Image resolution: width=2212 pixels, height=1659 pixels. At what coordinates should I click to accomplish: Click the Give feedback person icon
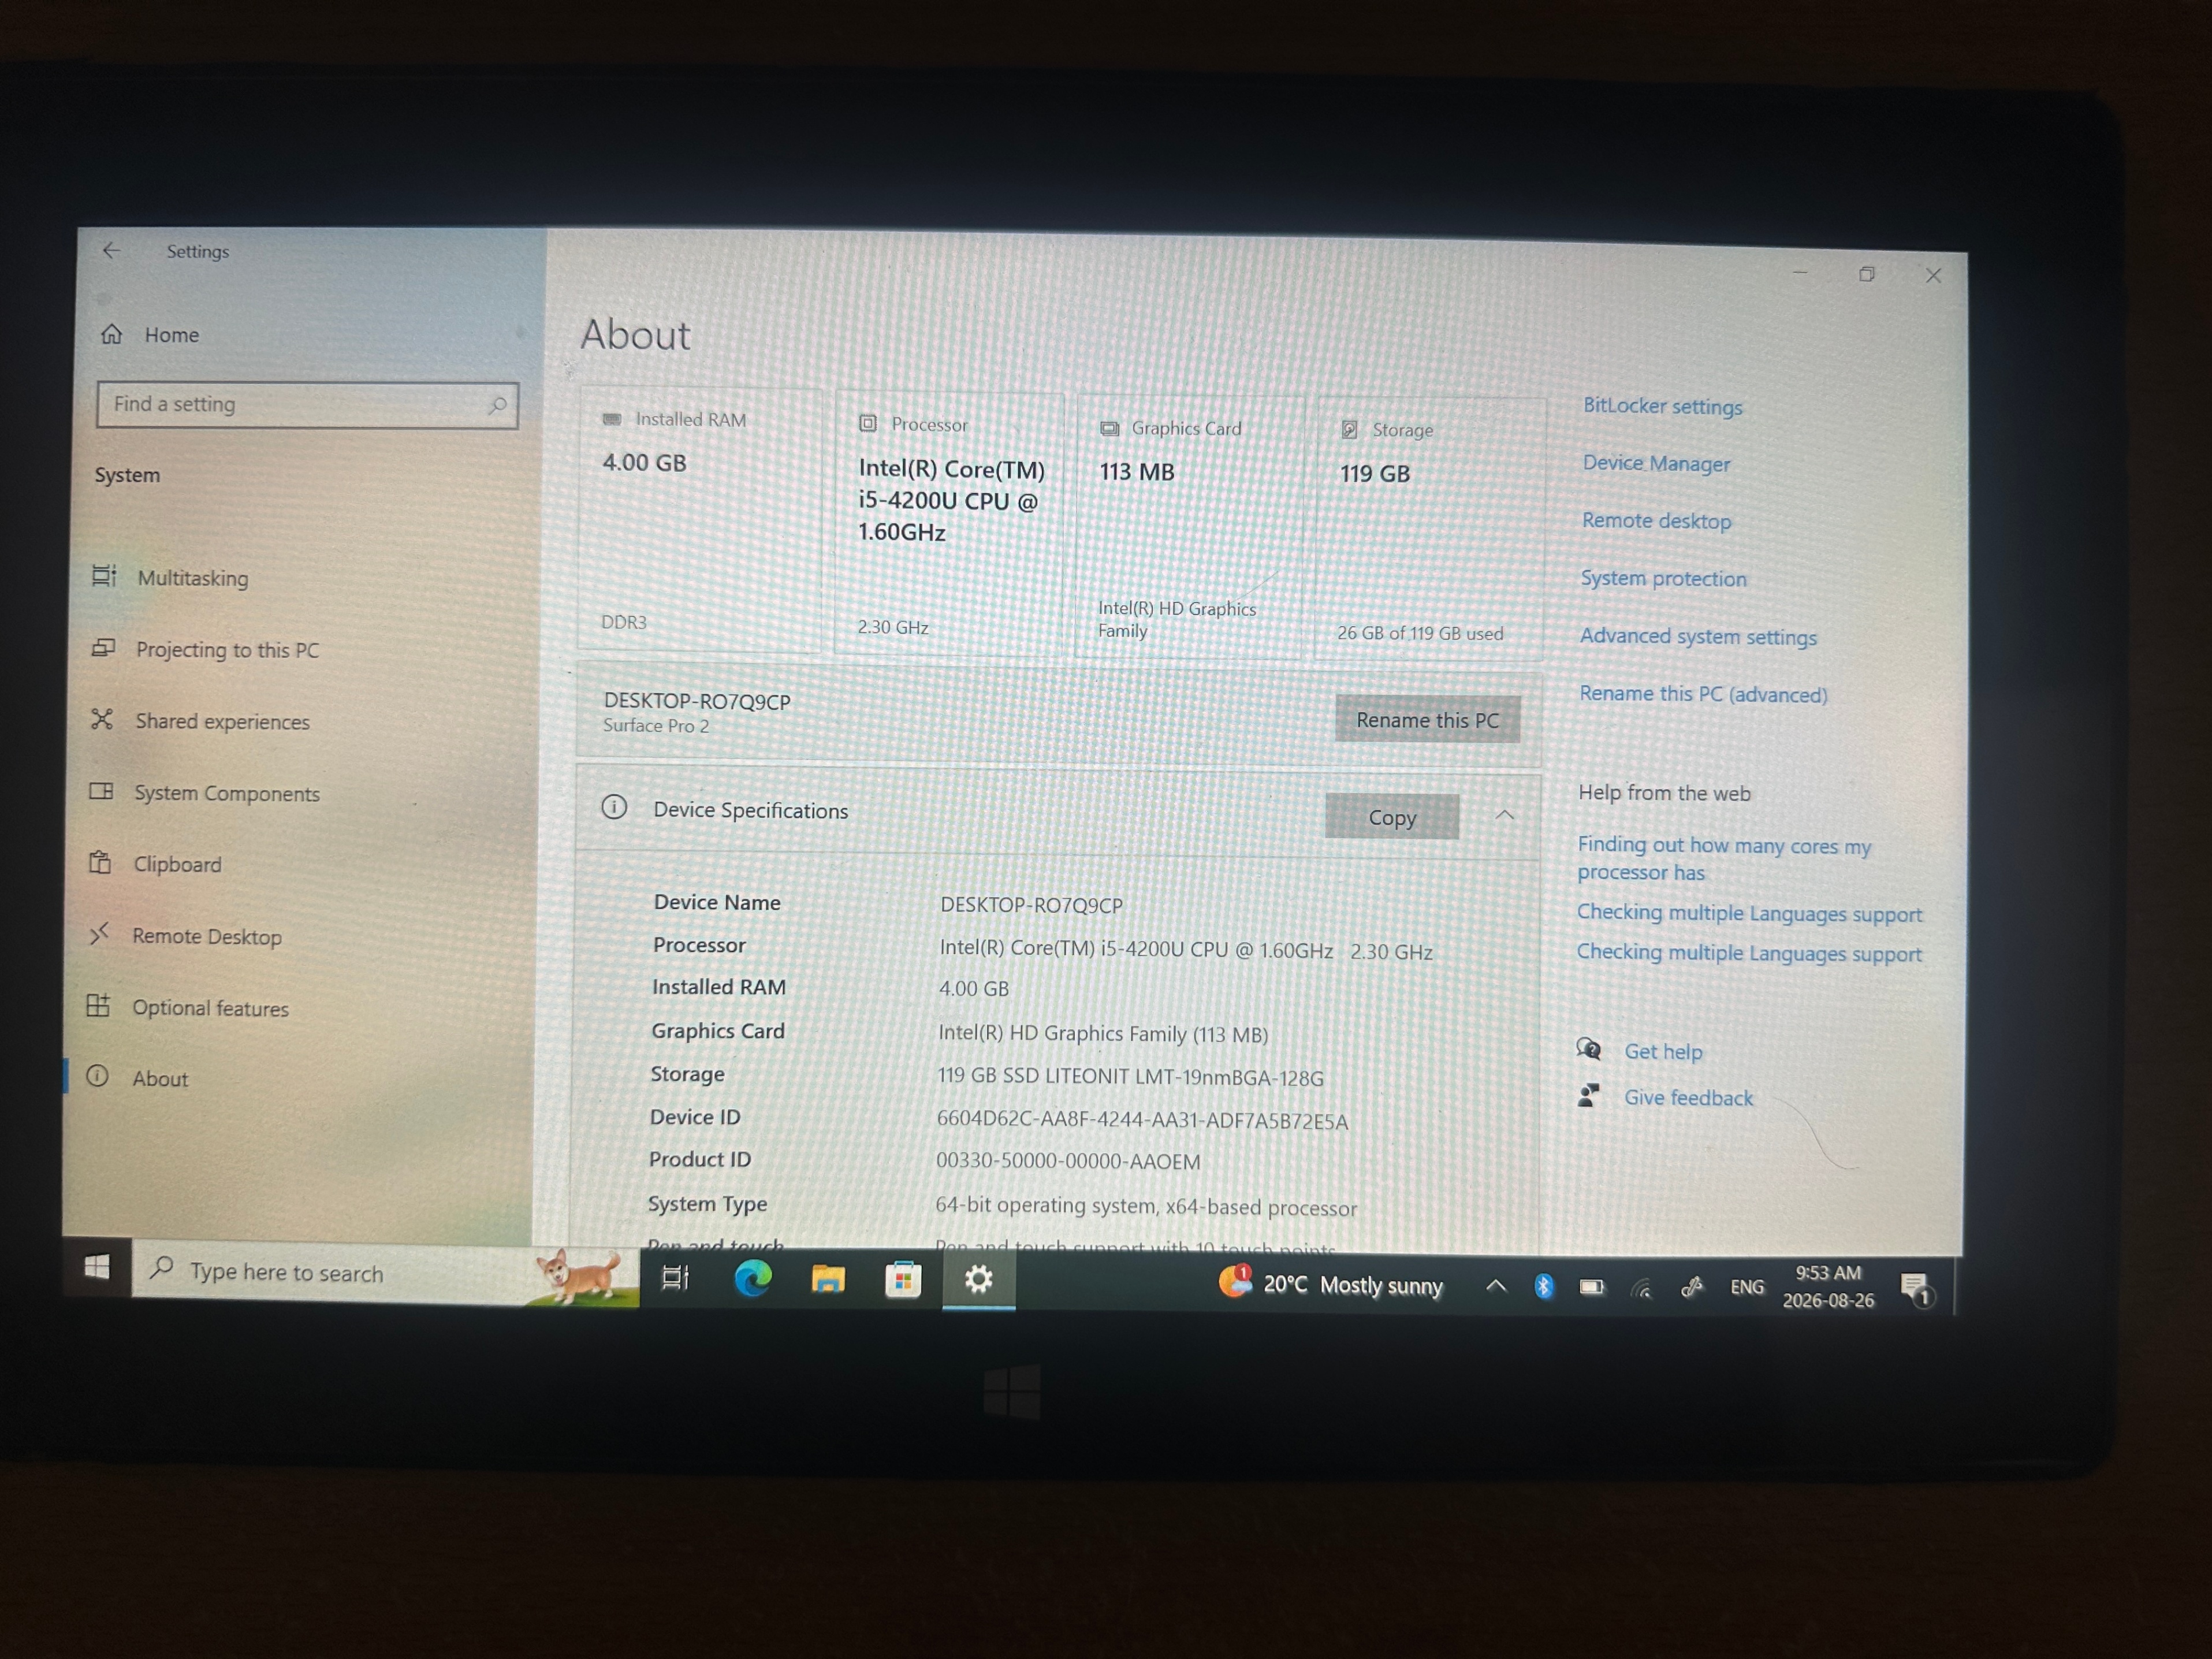(1589, 1095)
